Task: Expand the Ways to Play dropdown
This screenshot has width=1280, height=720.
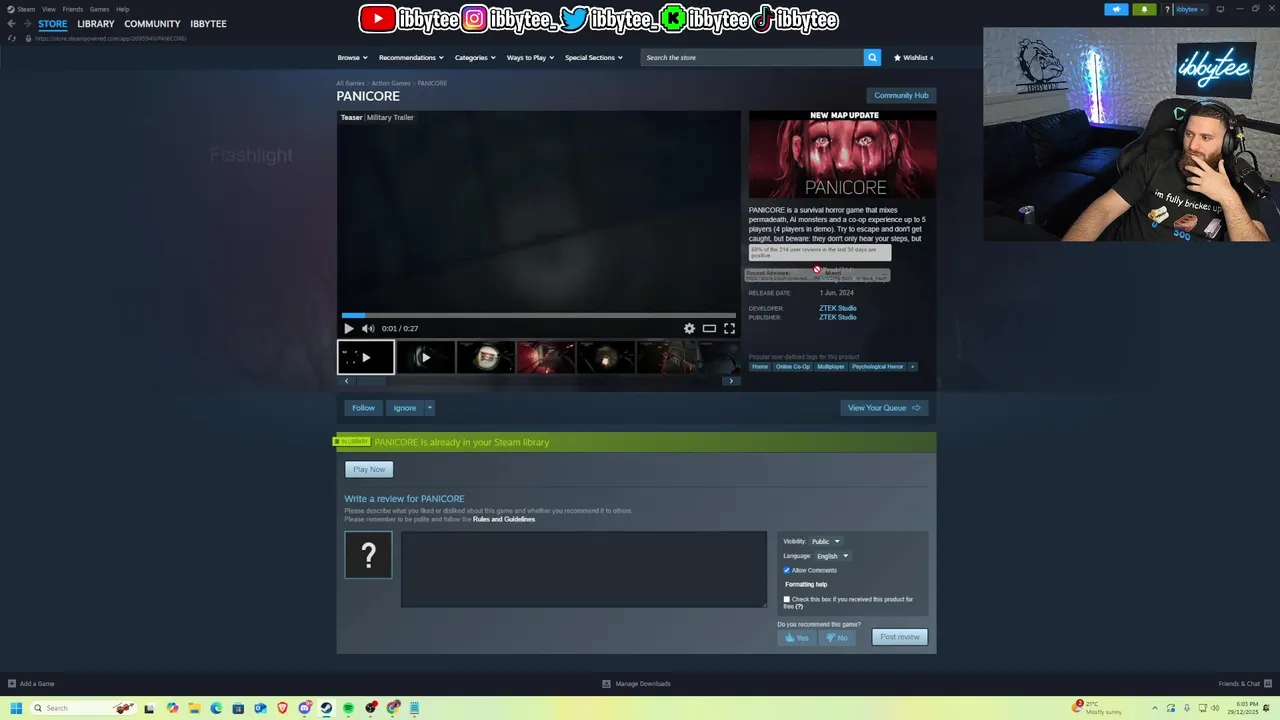Action: pyautogui.click(x=530, y=57)
